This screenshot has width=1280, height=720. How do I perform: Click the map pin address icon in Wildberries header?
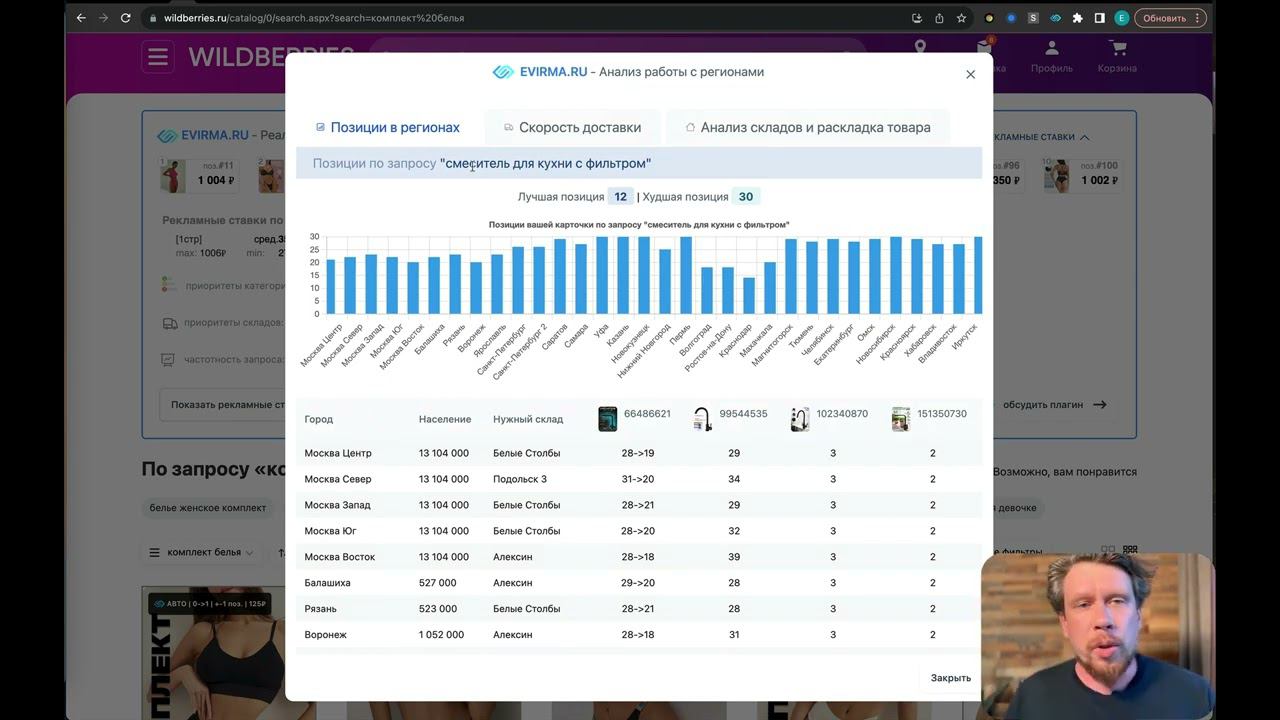click(920, 47)
